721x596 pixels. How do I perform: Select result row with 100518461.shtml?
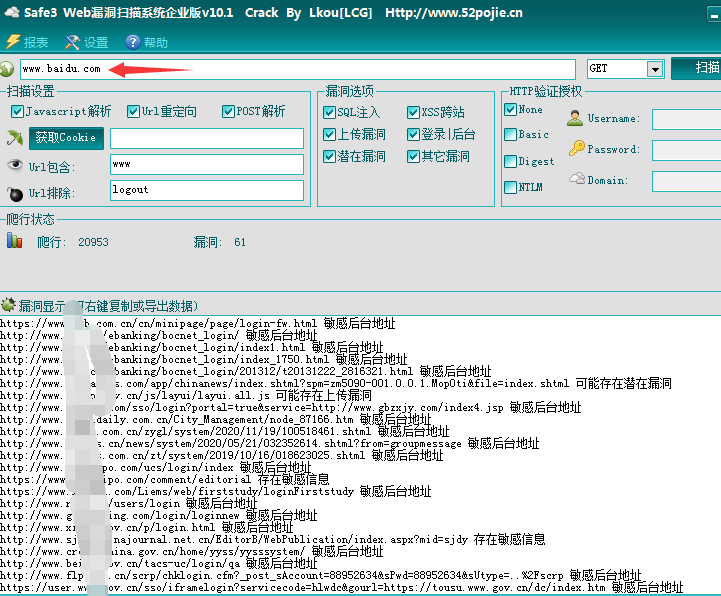point(225,431)
